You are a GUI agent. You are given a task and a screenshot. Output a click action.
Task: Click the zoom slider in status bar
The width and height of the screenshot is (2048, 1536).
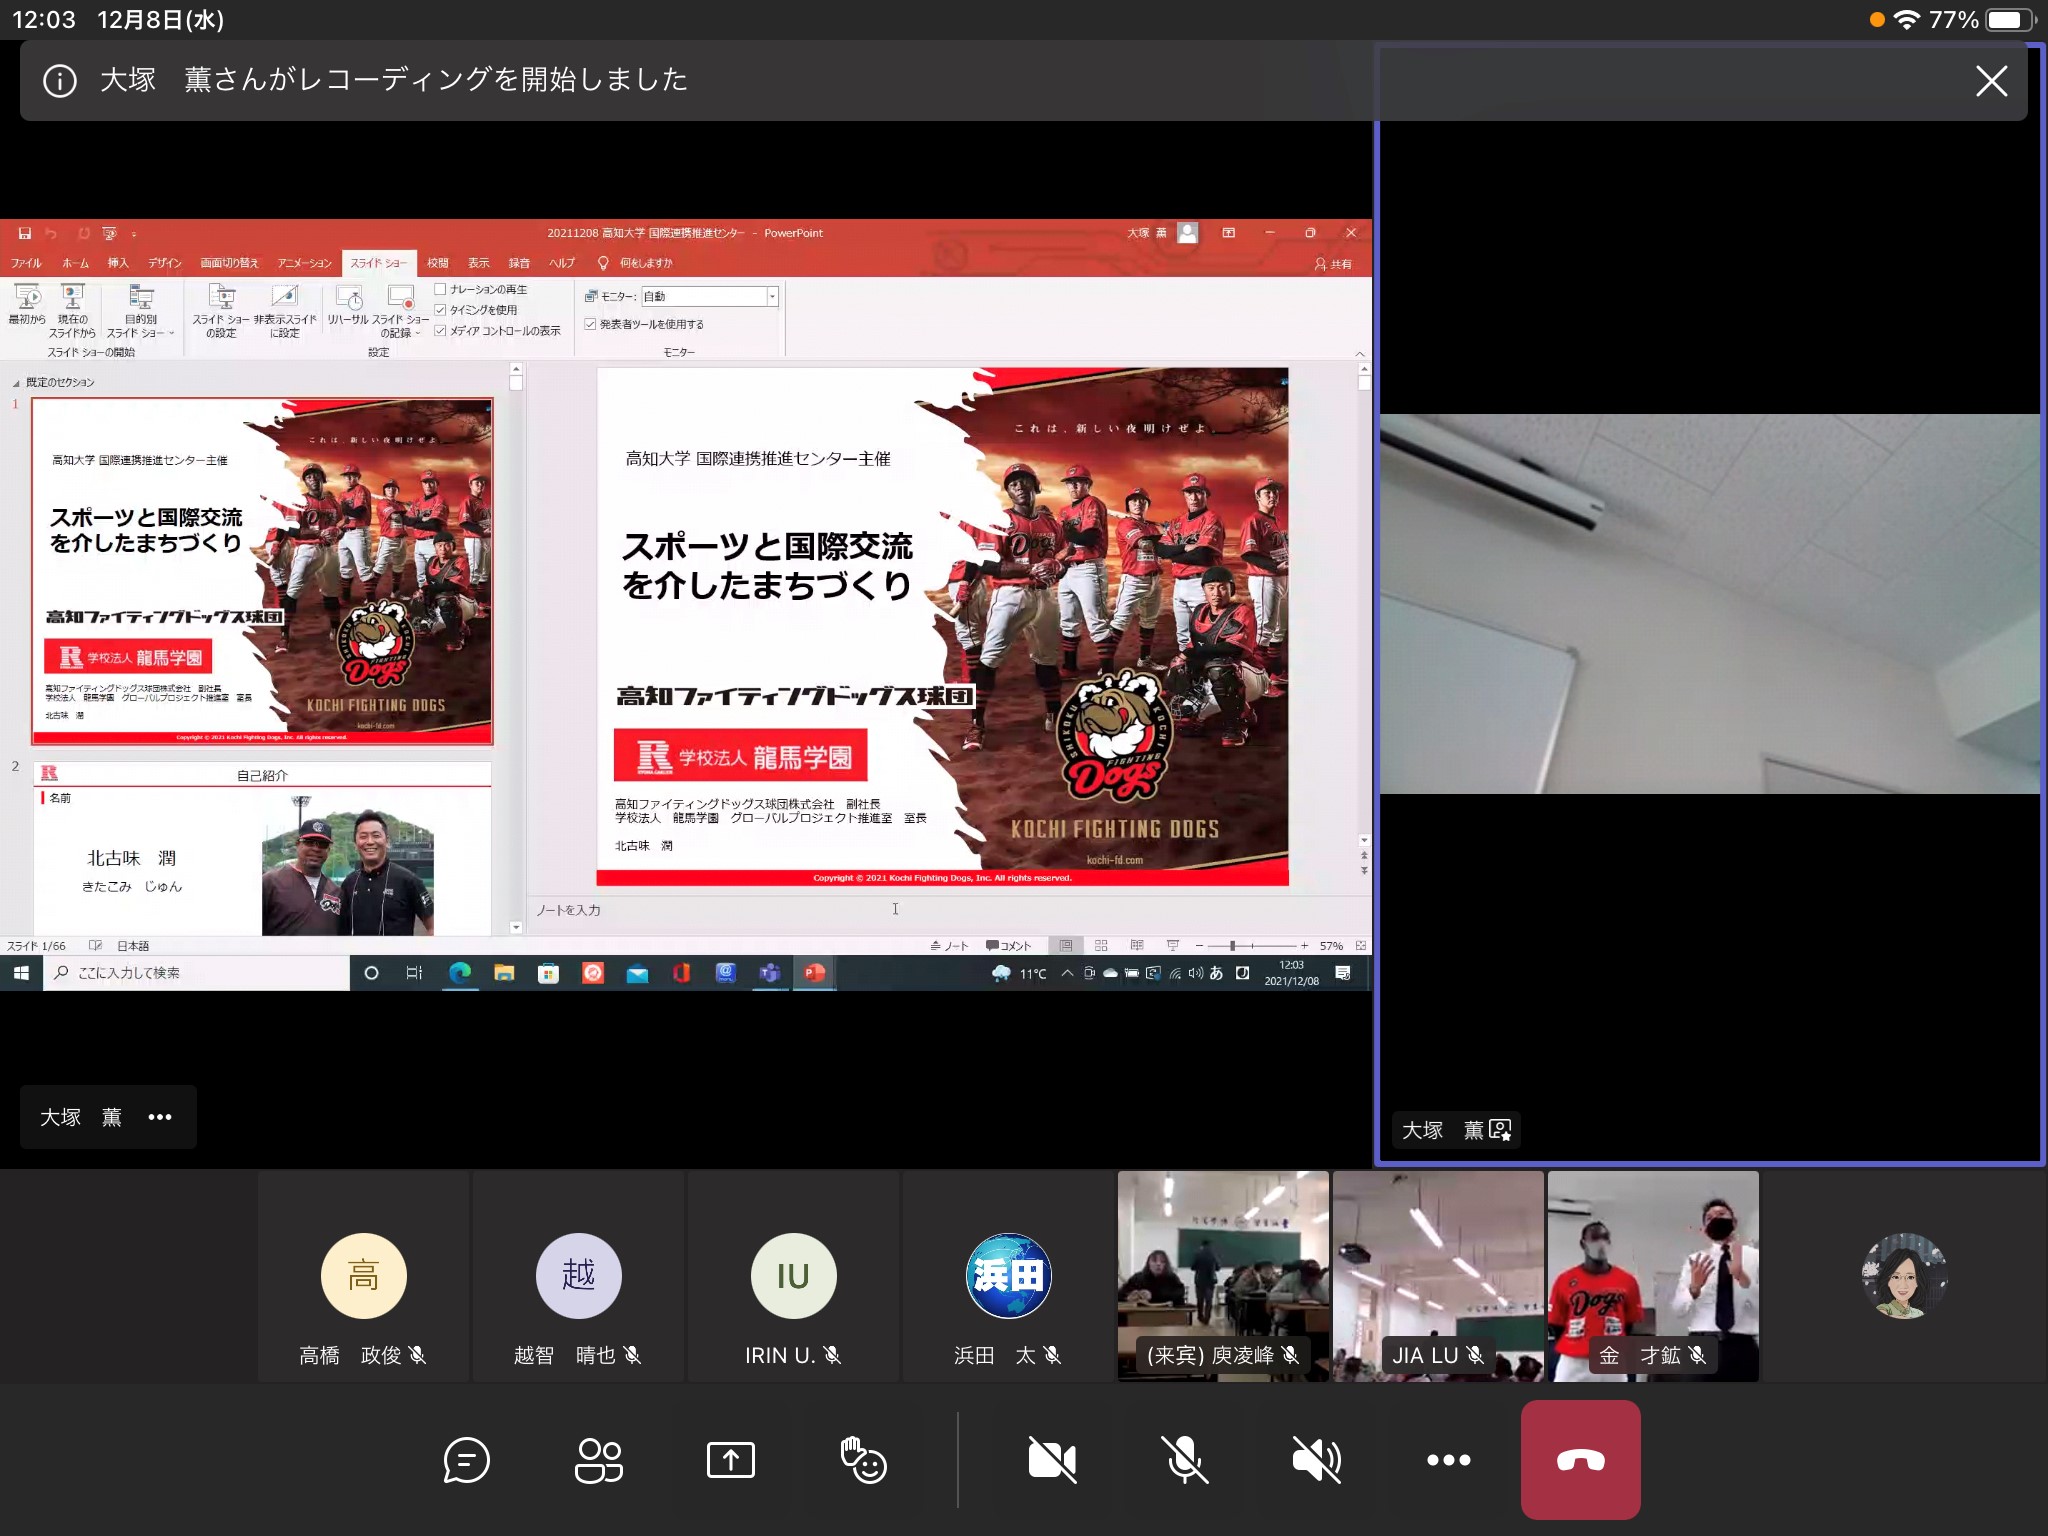(x=1251, y=946)
